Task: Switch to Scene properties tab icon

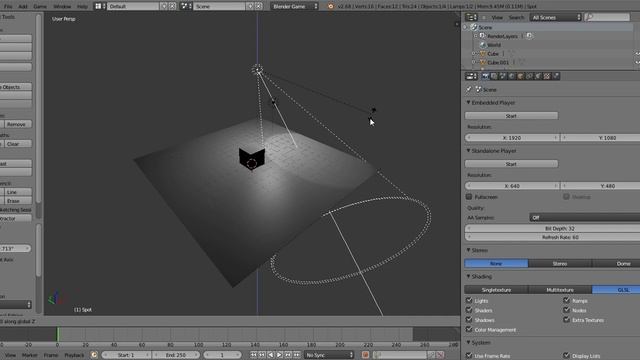Action: [503, 76]
